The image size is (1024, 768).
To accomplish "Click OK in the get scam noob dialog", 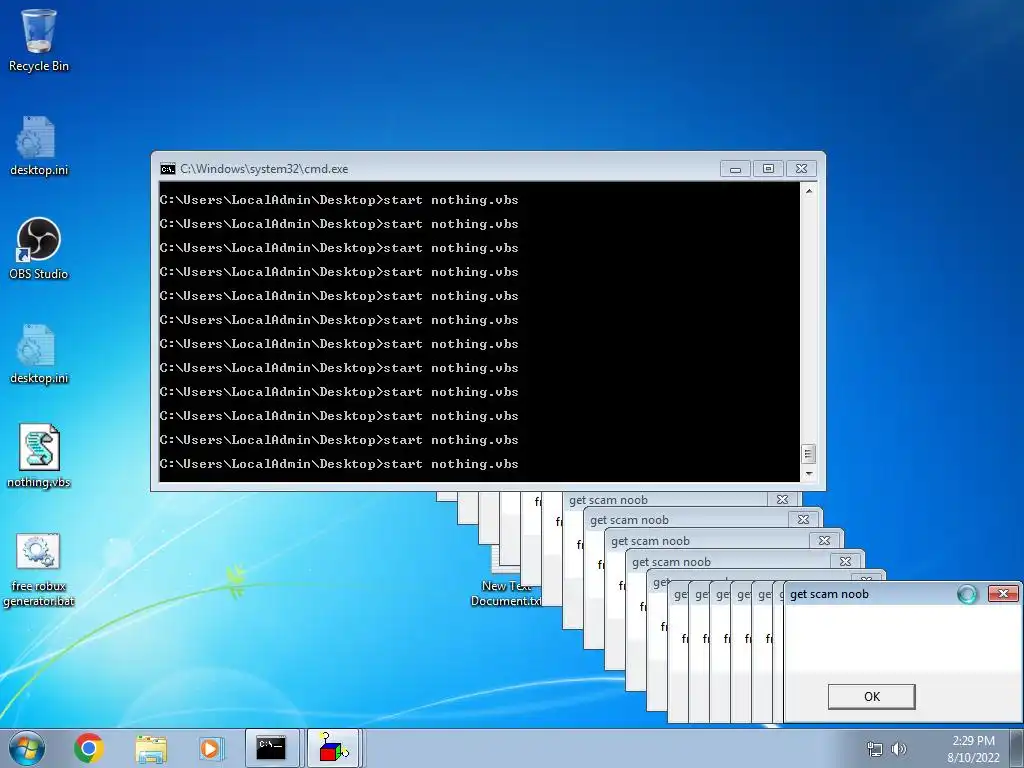I will tap(871, 696).
